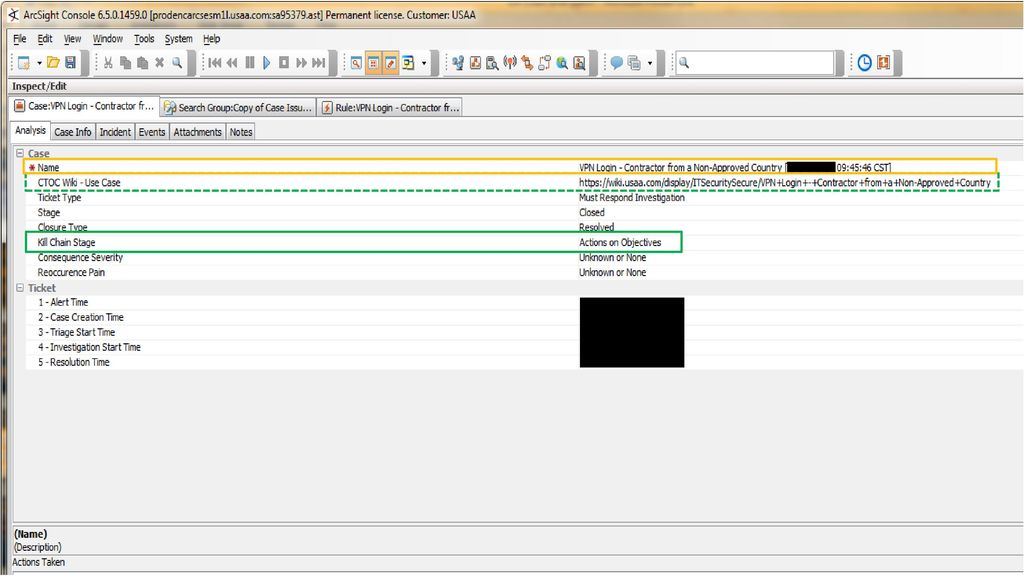The height and width of the screenshot is (576, 1024).
Task: Click the Save floppy disk icon
Action: point(71,63)
